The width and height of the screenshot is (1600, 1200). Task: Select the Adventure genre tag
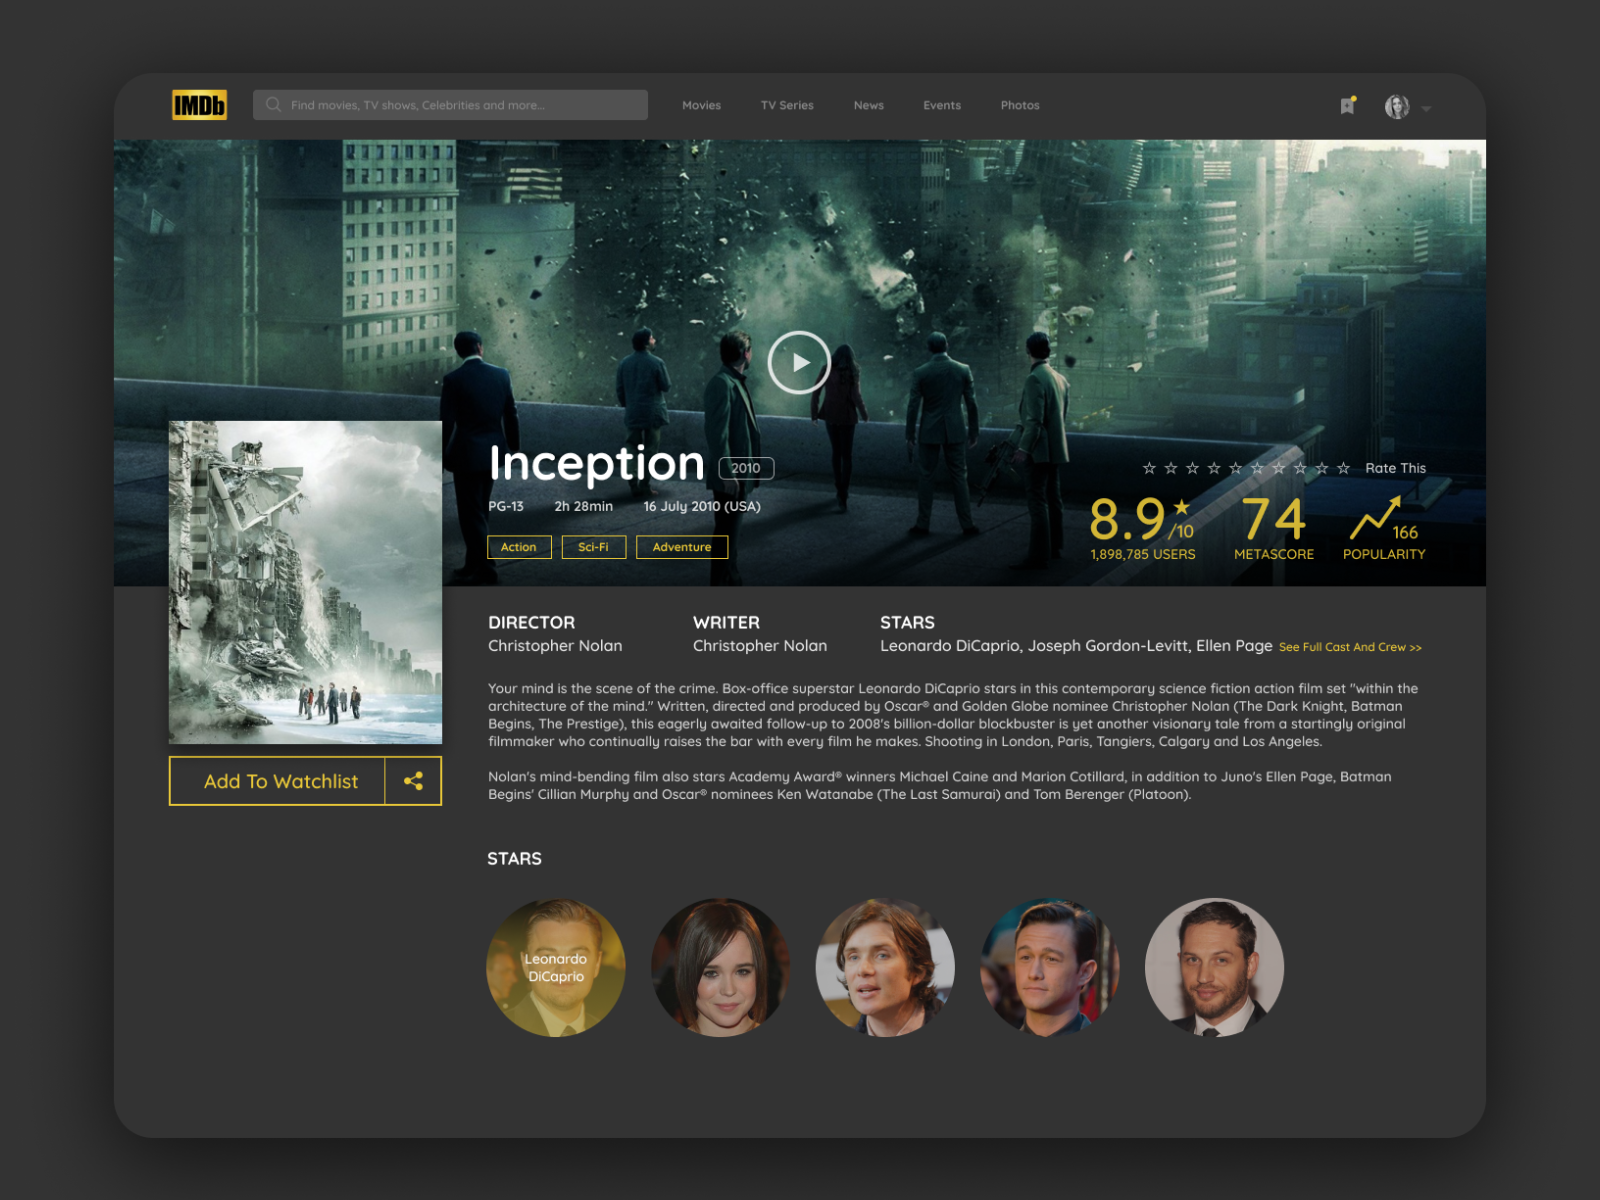(x=682, y=547)
